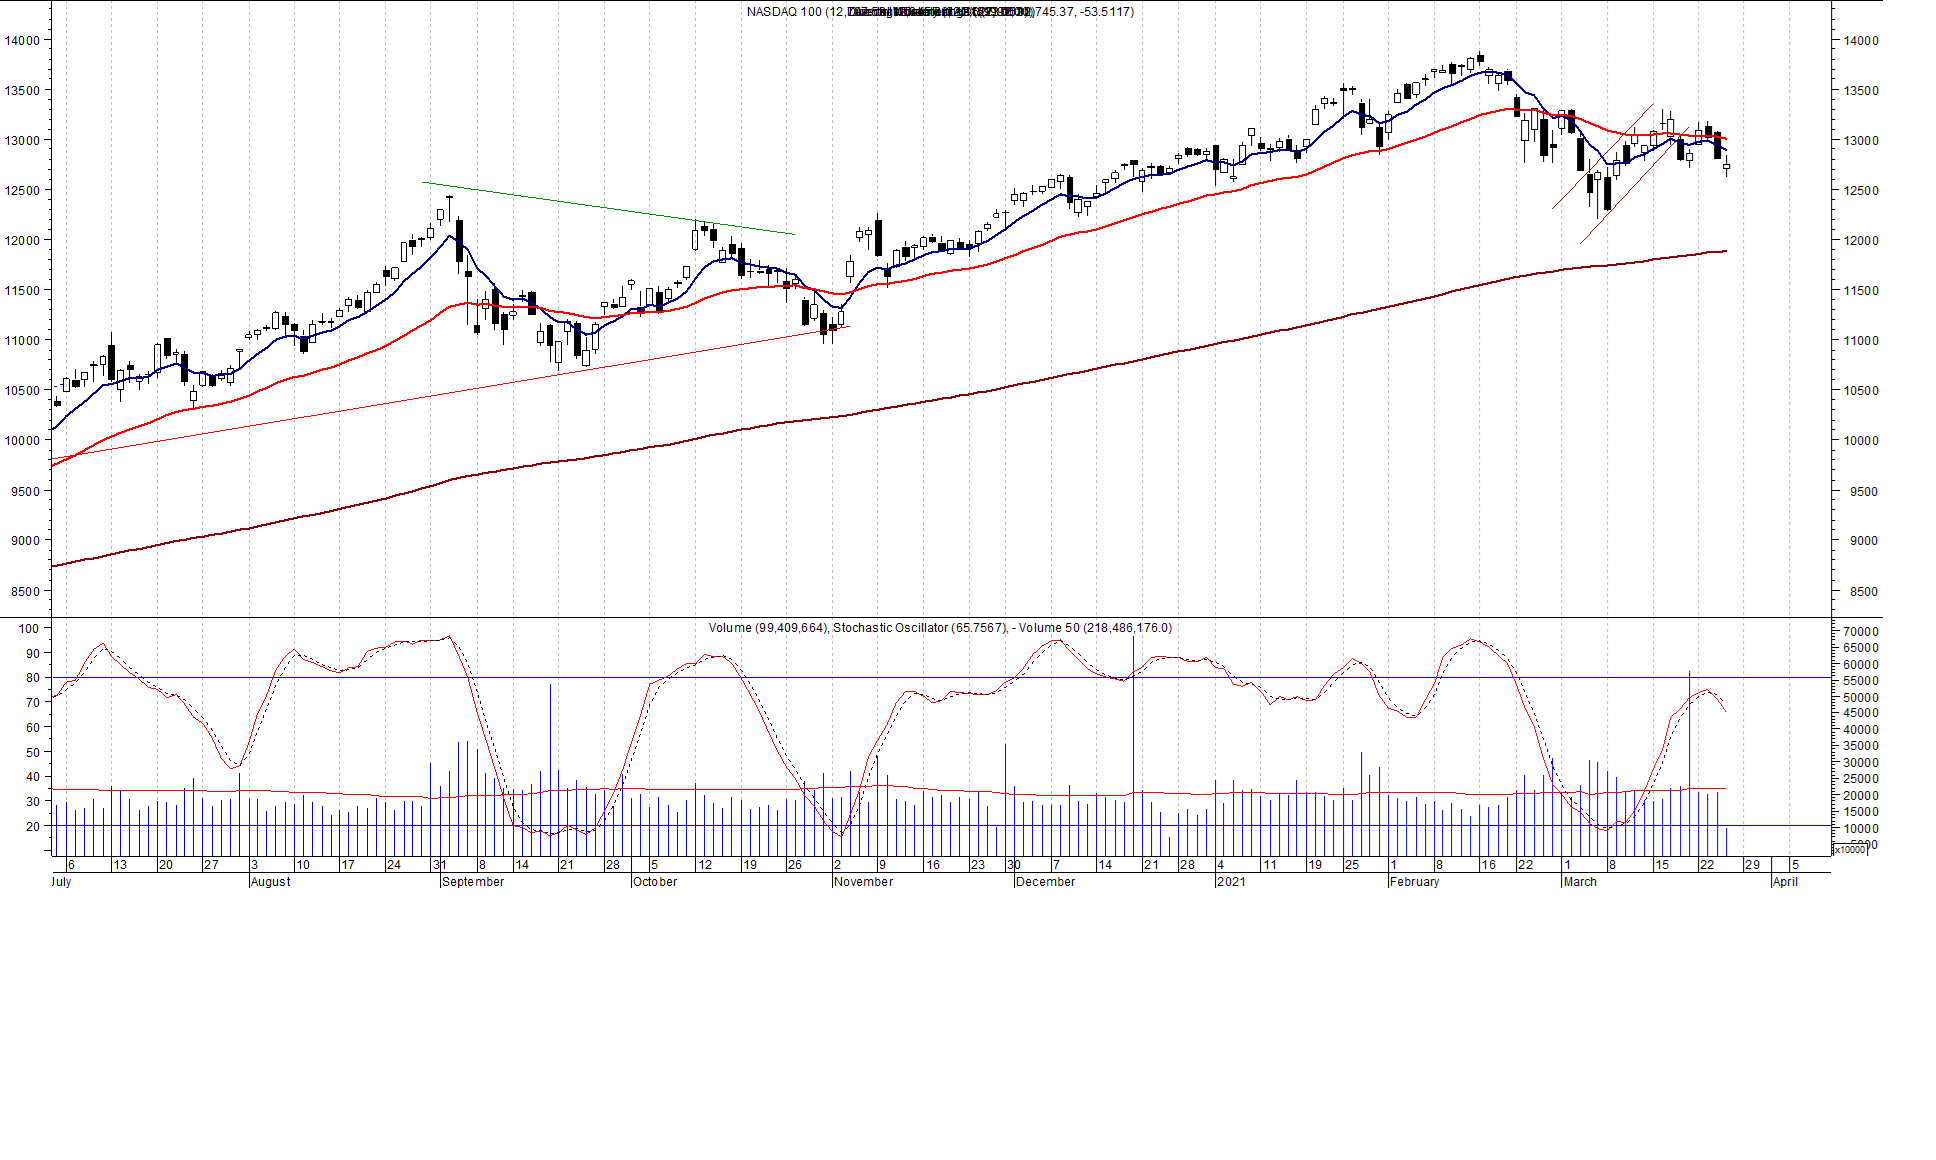Viewport: 1936px width, 1160px height.
Task: Click the 11500 label on right price axis
Action: pos(1862,291)
